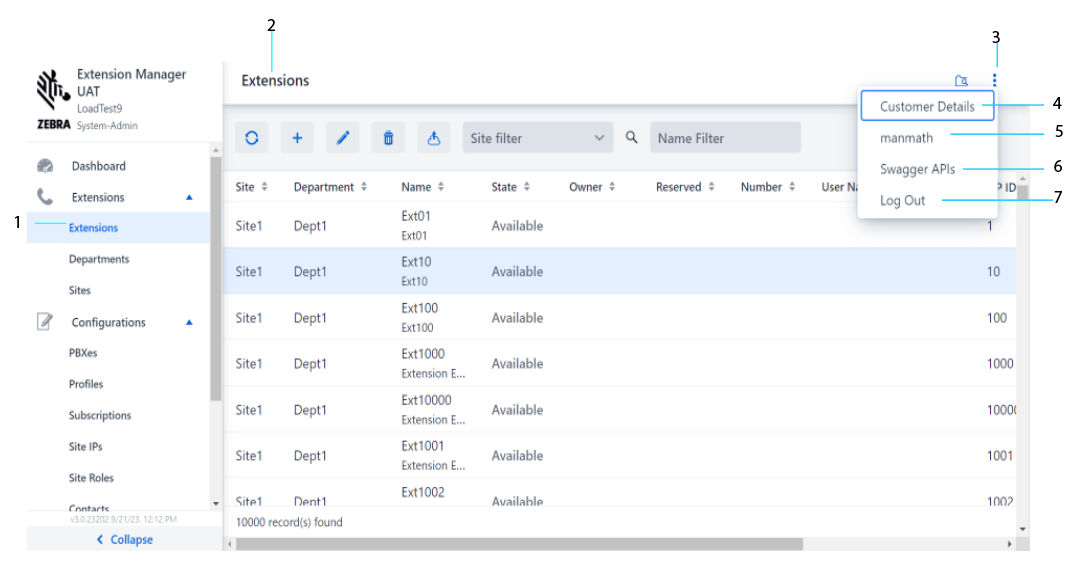Click the trash delete icon
Image resolution: width=1081 pixels, height=575 pixels.
tap(388, 138)
